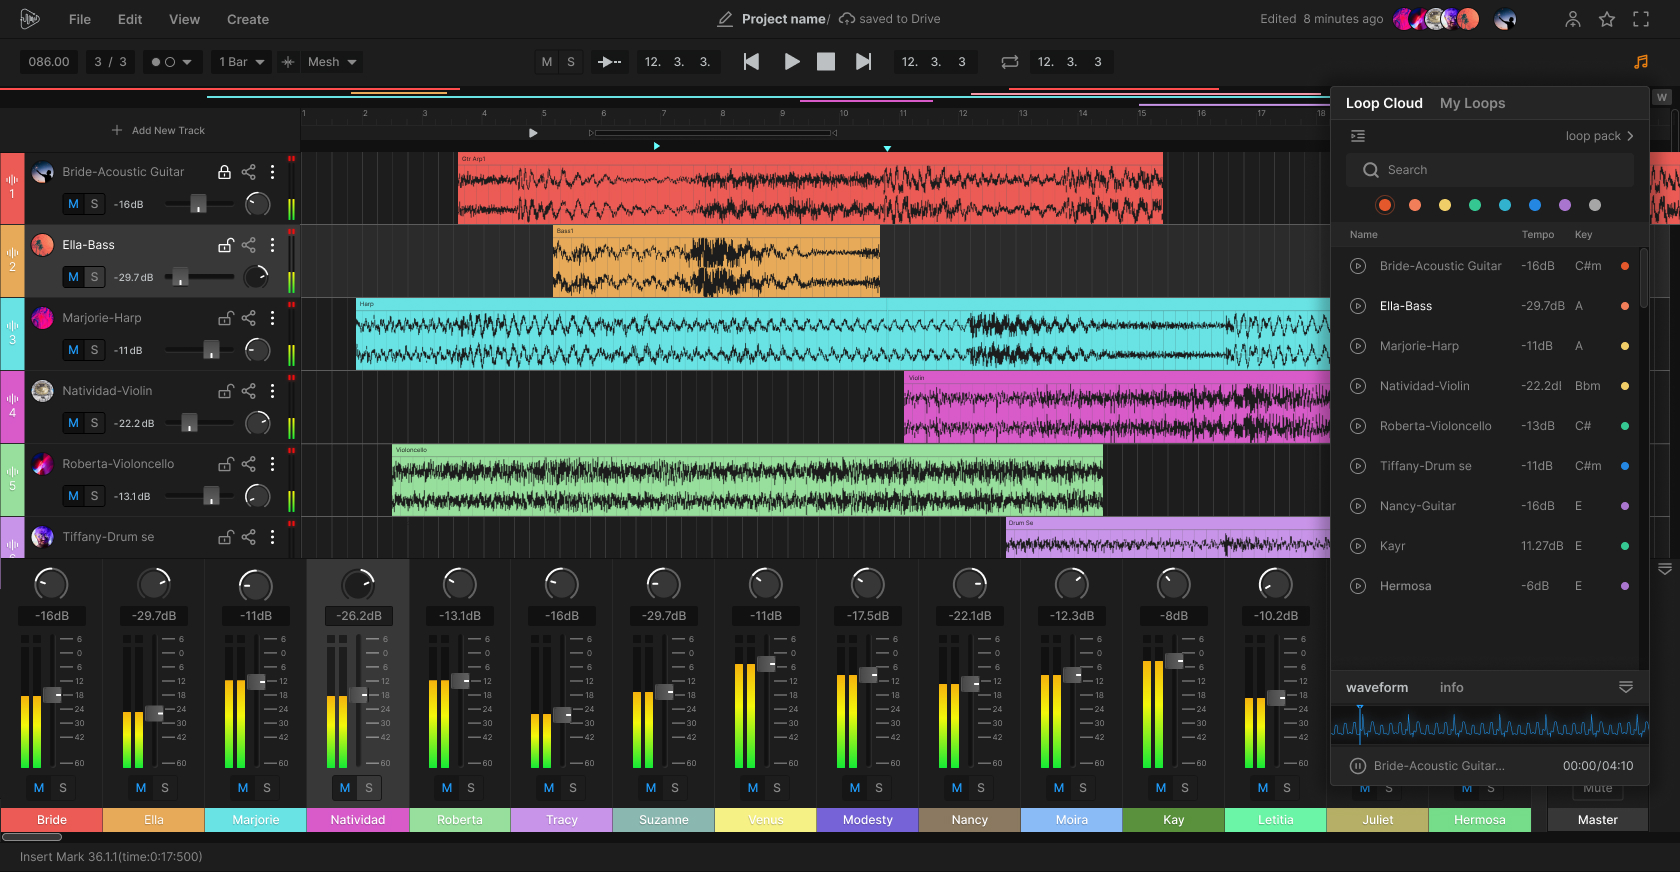1680x872 pixels.
Task: Click the lock icon on Bride-Acoustic Guitar
Action: pos(224,172)
